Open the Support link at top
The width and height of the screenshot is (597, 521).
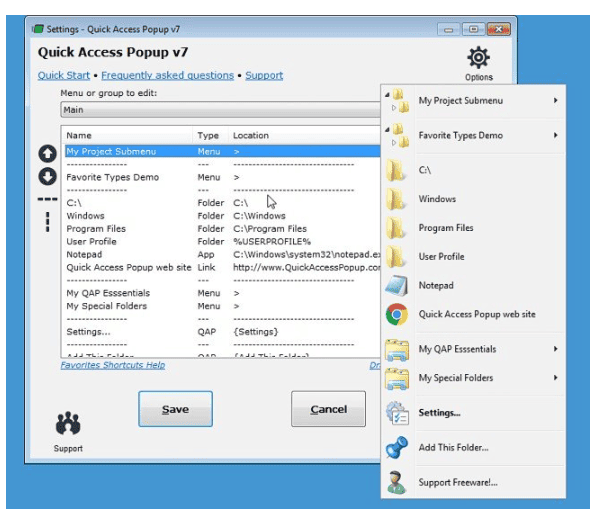(x=264, y=75)
